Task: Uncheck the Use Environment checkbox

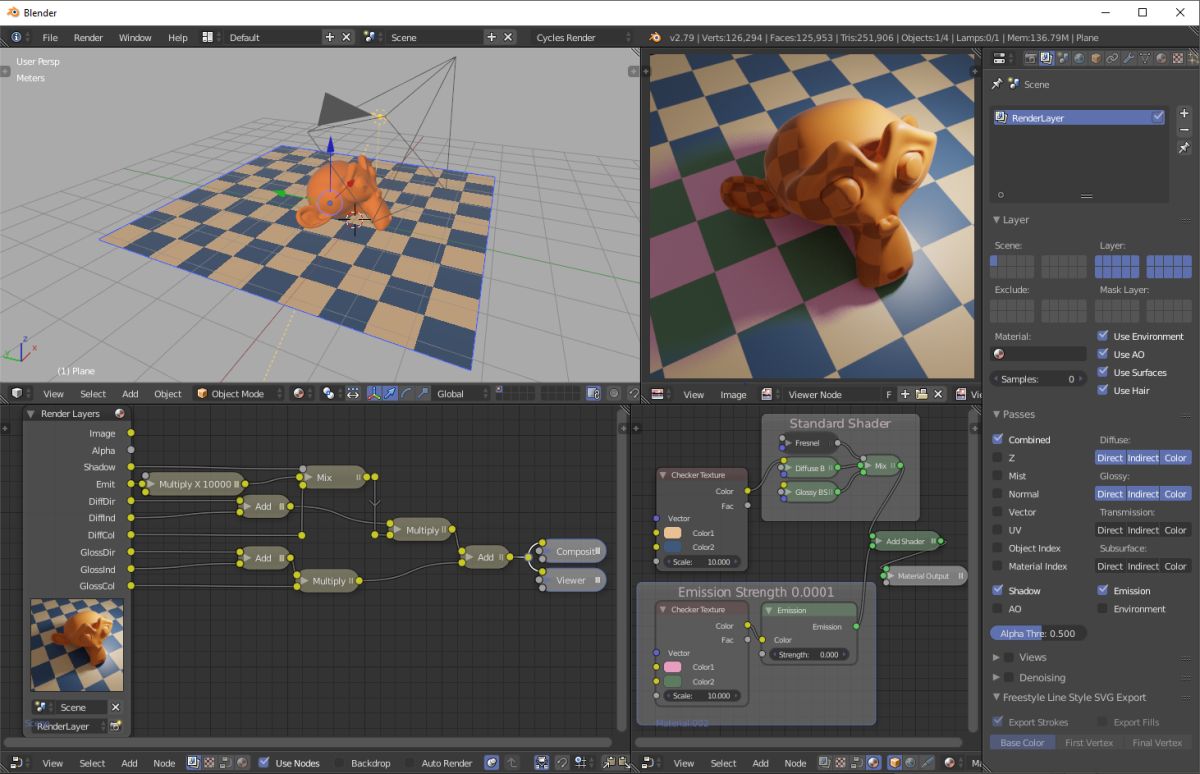Action: (1103, 336)
